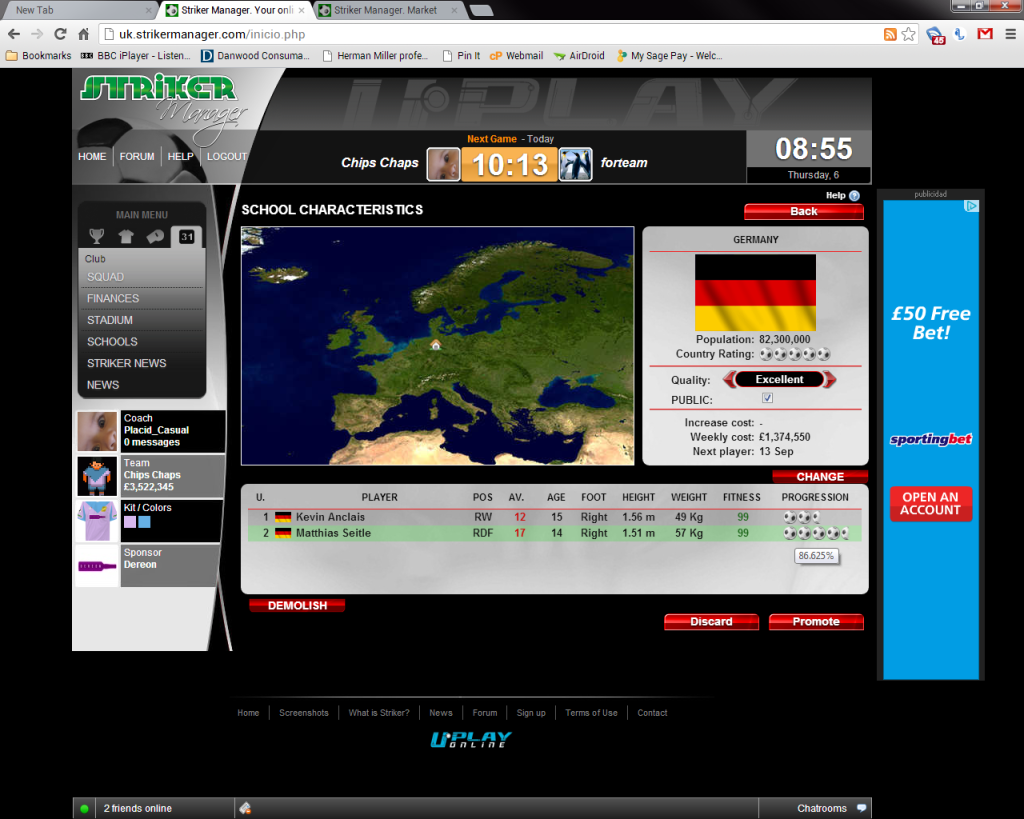The height and width of the screenshot is (819, 1024).
Task: Click the Promote button
Action: pos(815,622)
